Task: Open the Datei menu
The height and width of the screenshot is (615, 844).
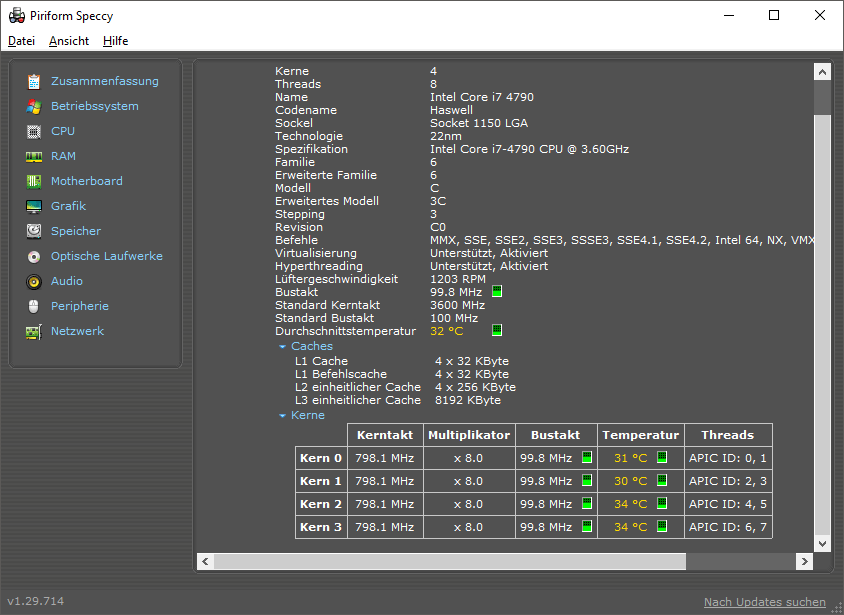Action: 22,41
